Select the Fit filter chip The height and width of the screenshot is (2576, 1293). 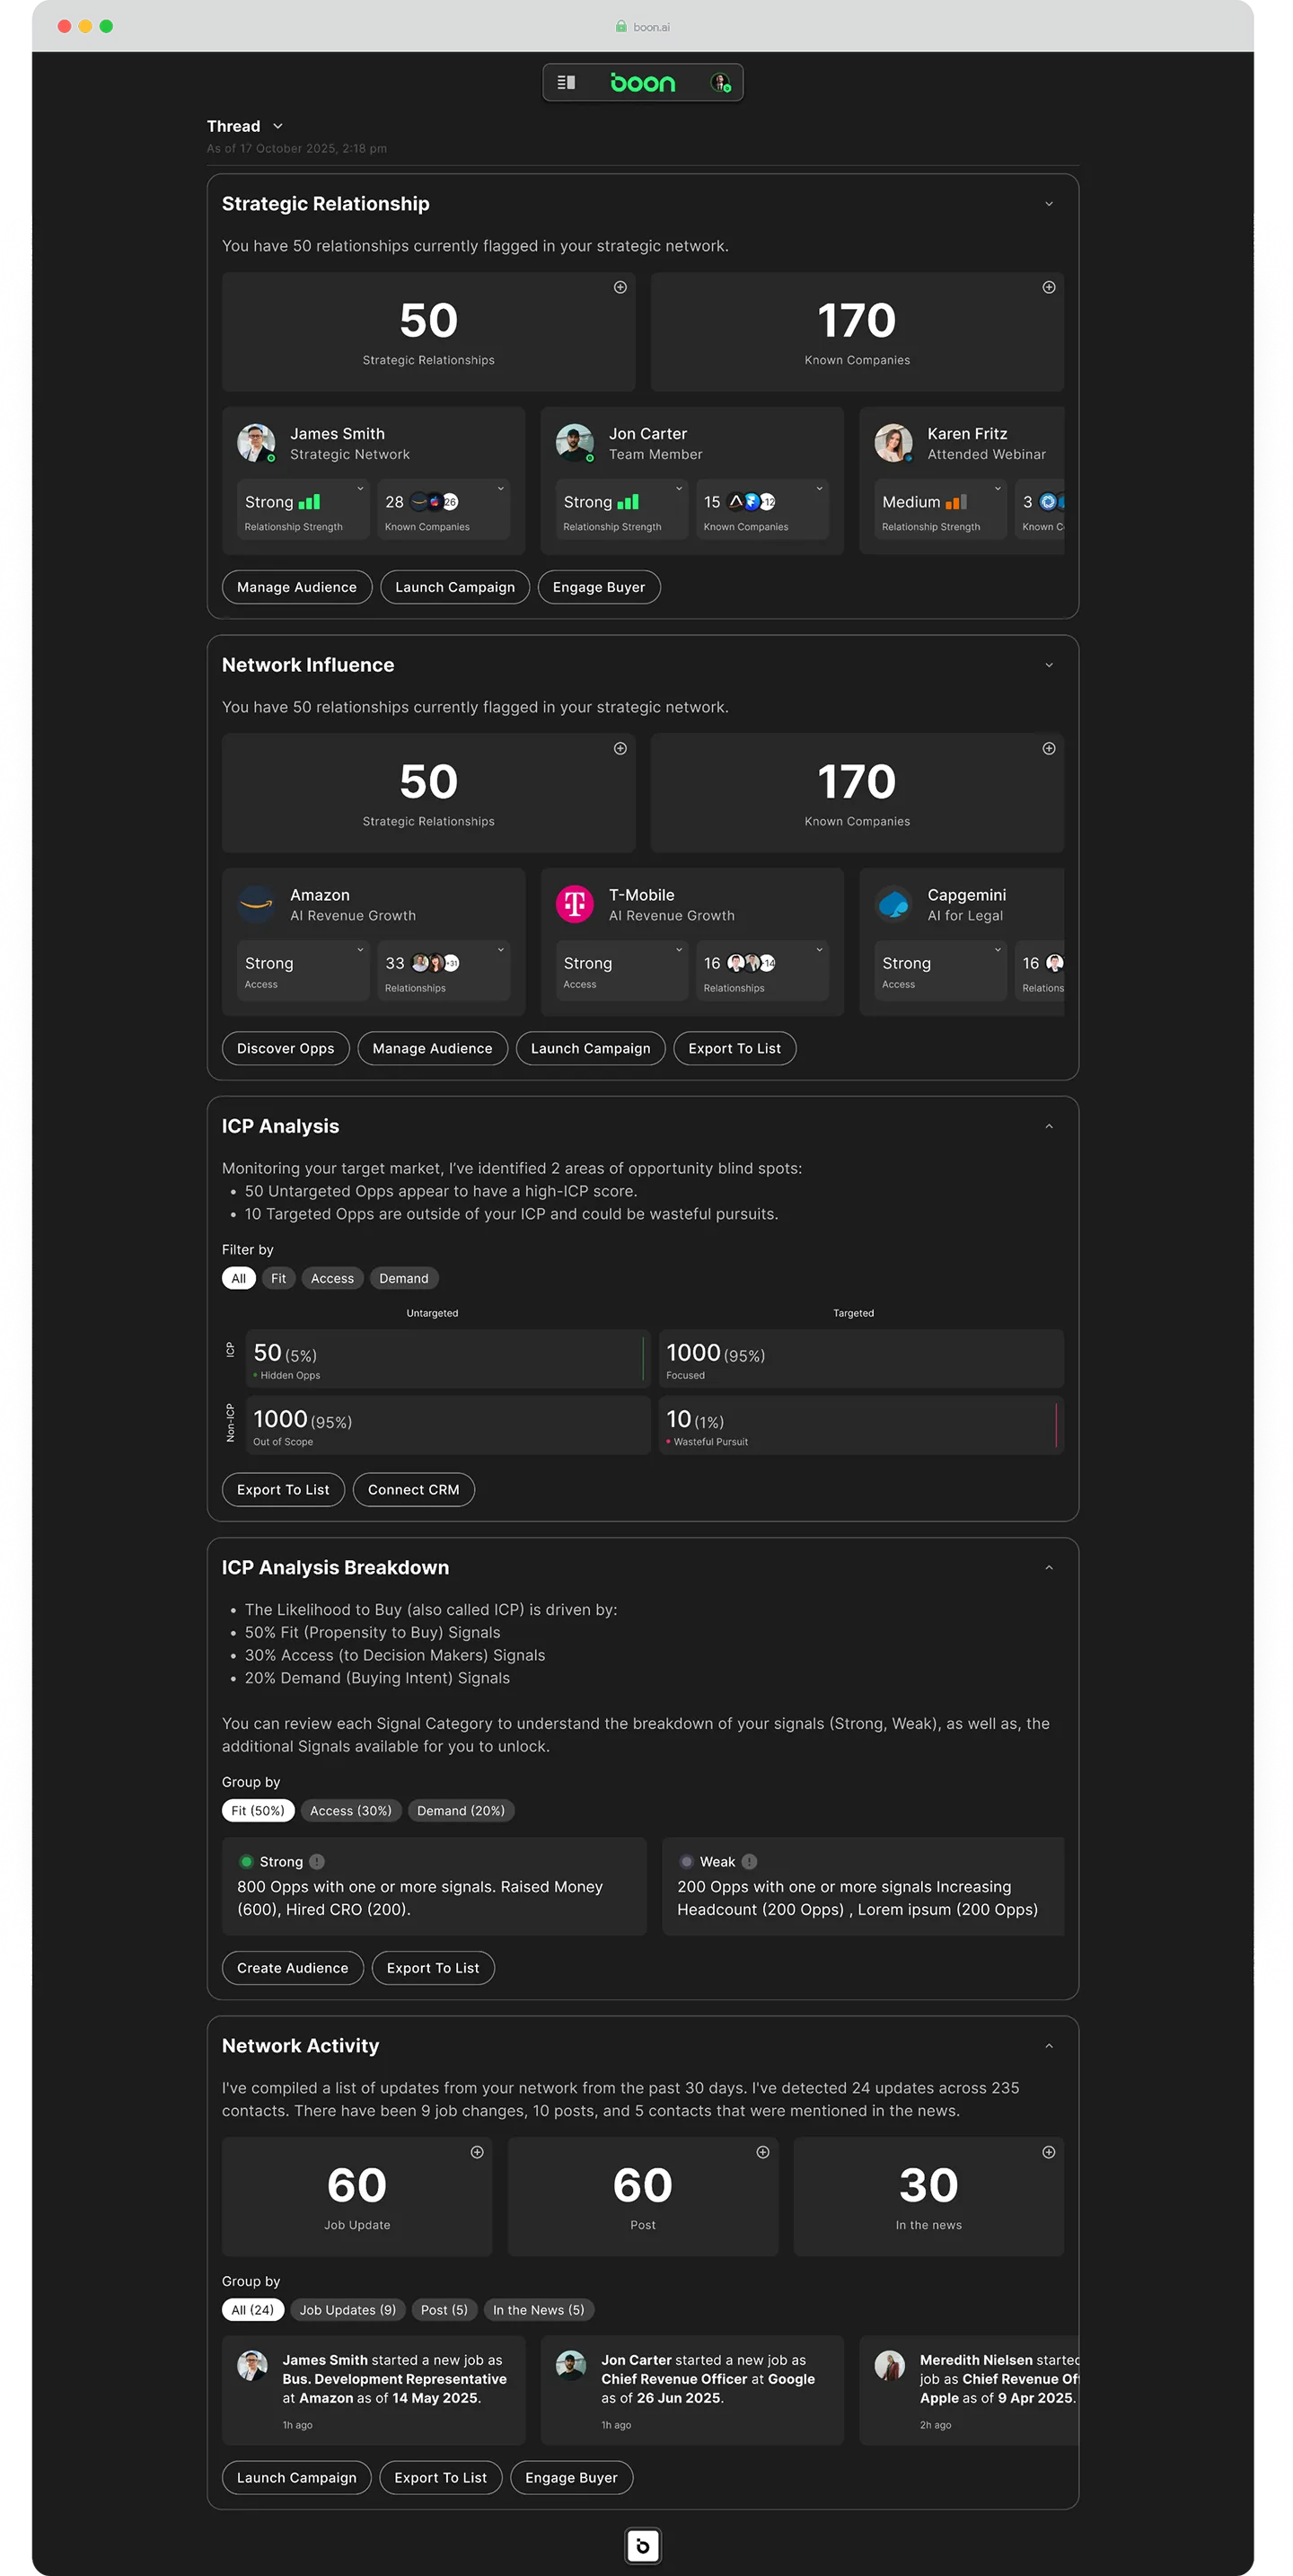278,1278
